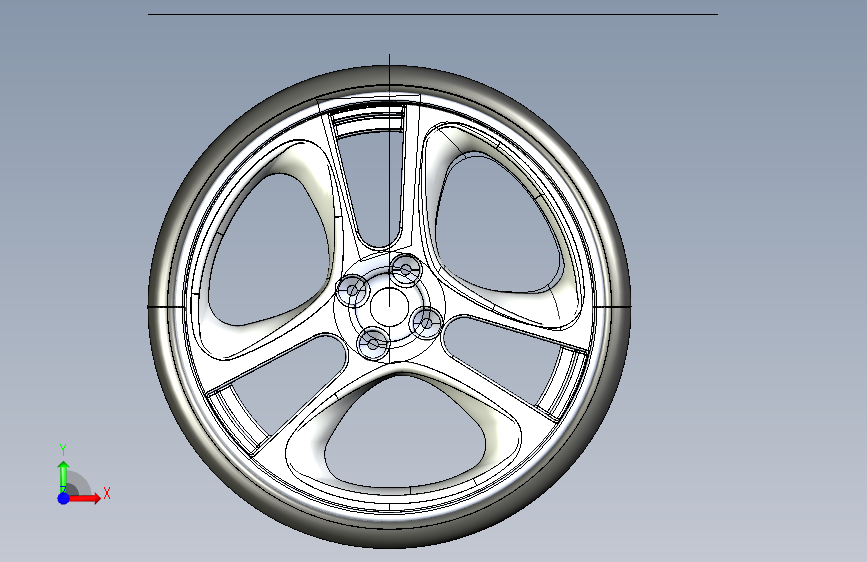The width and height of the screenshot is (867, 562).
Task: Select the left lug bolt hole
Action: 352,290
